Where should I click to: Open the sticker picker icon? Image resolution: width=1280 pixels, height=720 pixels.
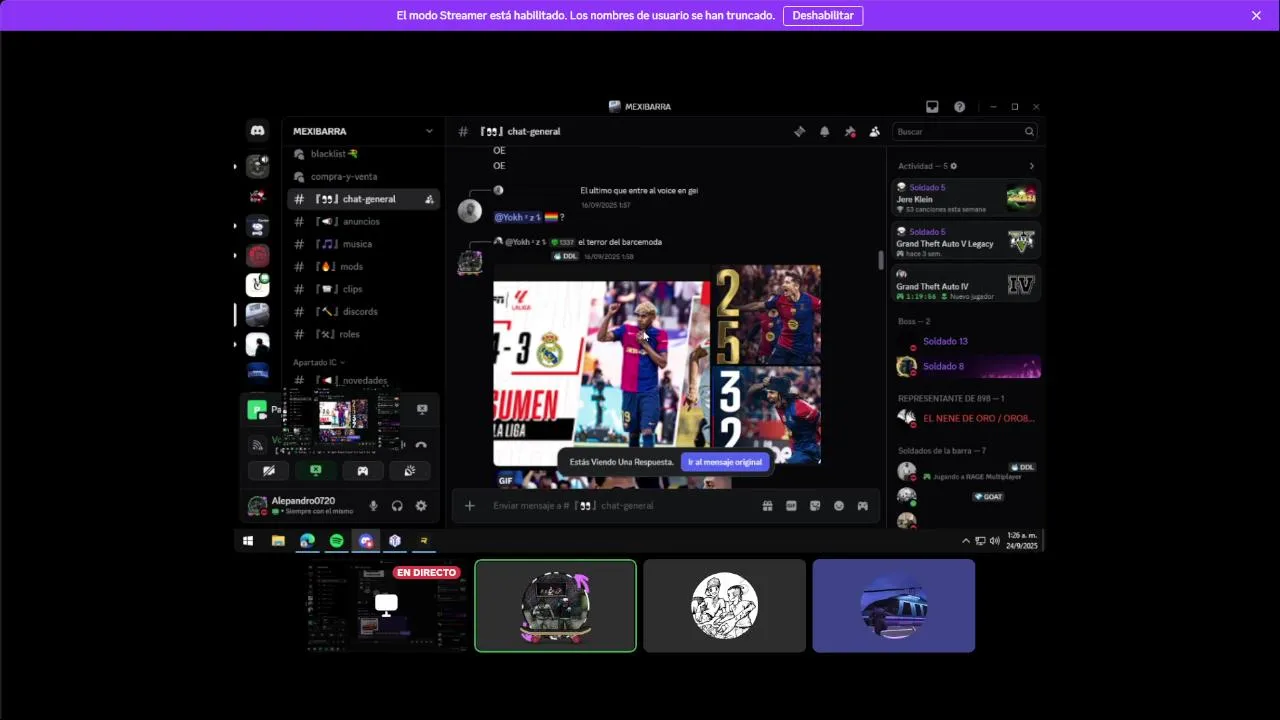point(815,506)
